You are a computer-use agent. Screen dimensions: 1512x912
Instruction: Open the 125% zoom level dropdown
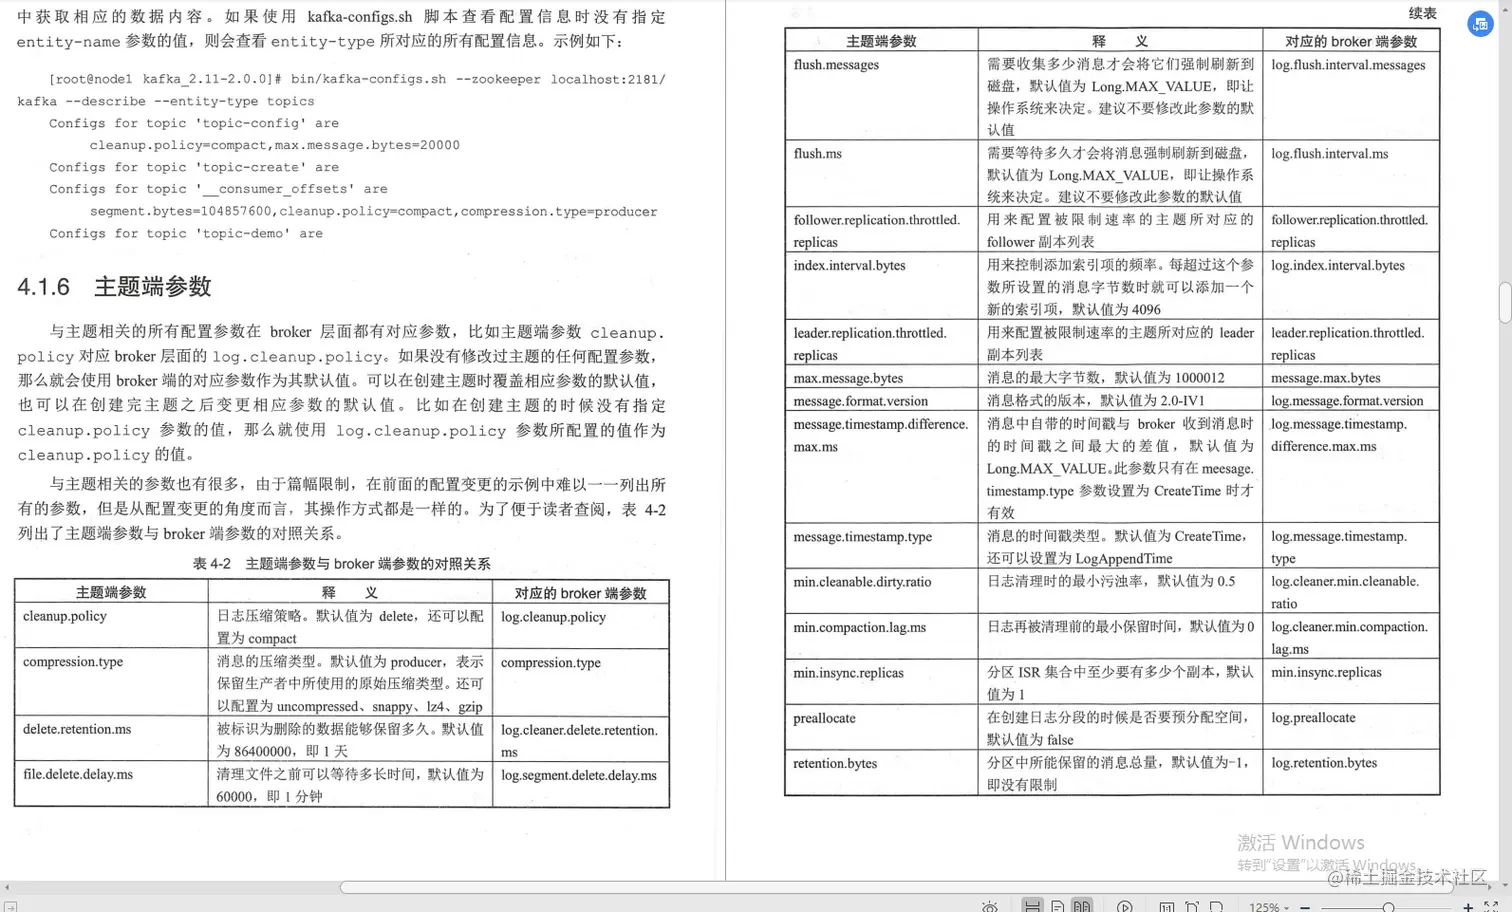tap(1288, 905)
